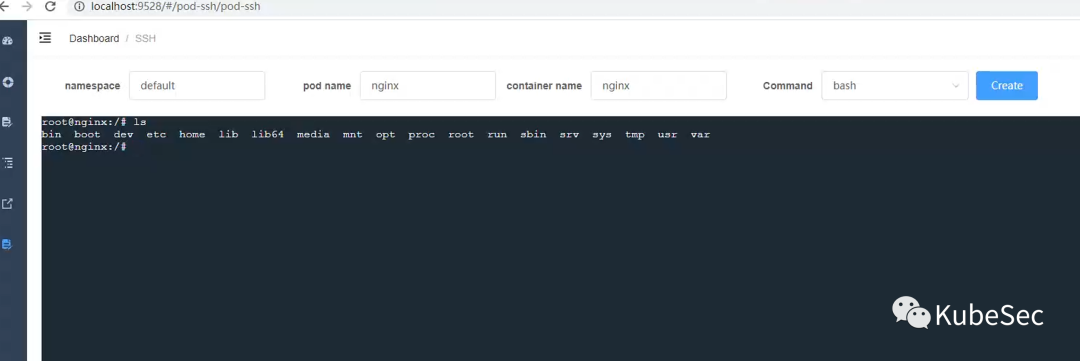Focus the namespace input field

197,85
